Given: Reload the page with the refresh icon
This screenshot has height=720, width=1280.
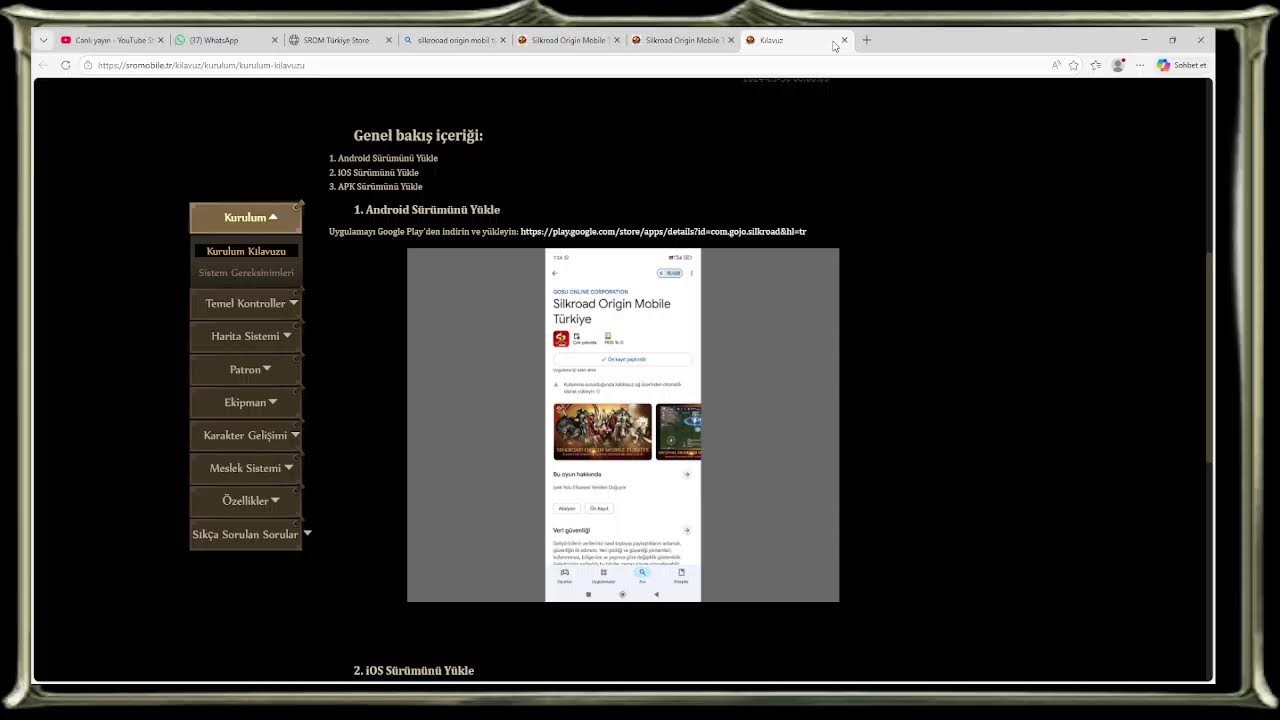Looking at the screenshot, I should click(x=66, y=65).
